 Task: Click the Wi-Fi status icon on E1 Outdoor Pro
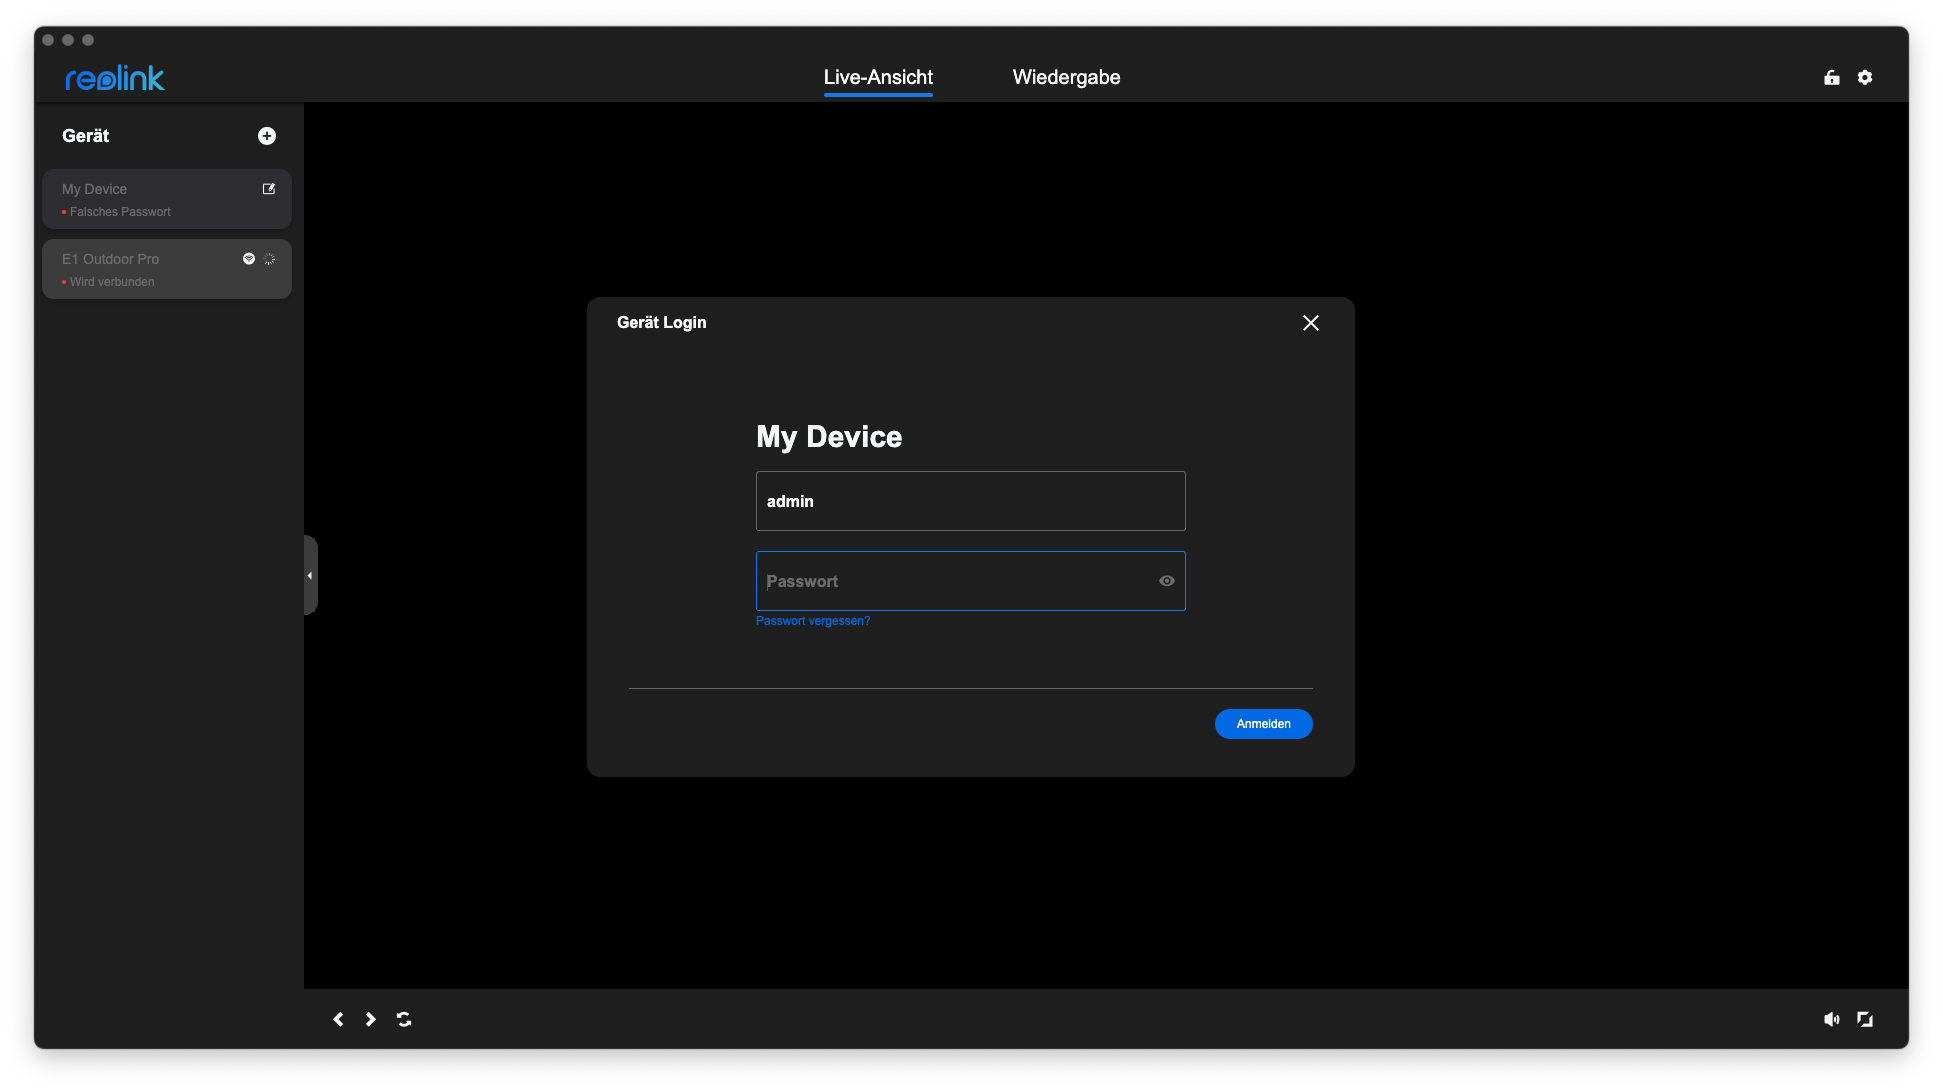(249, 259)
